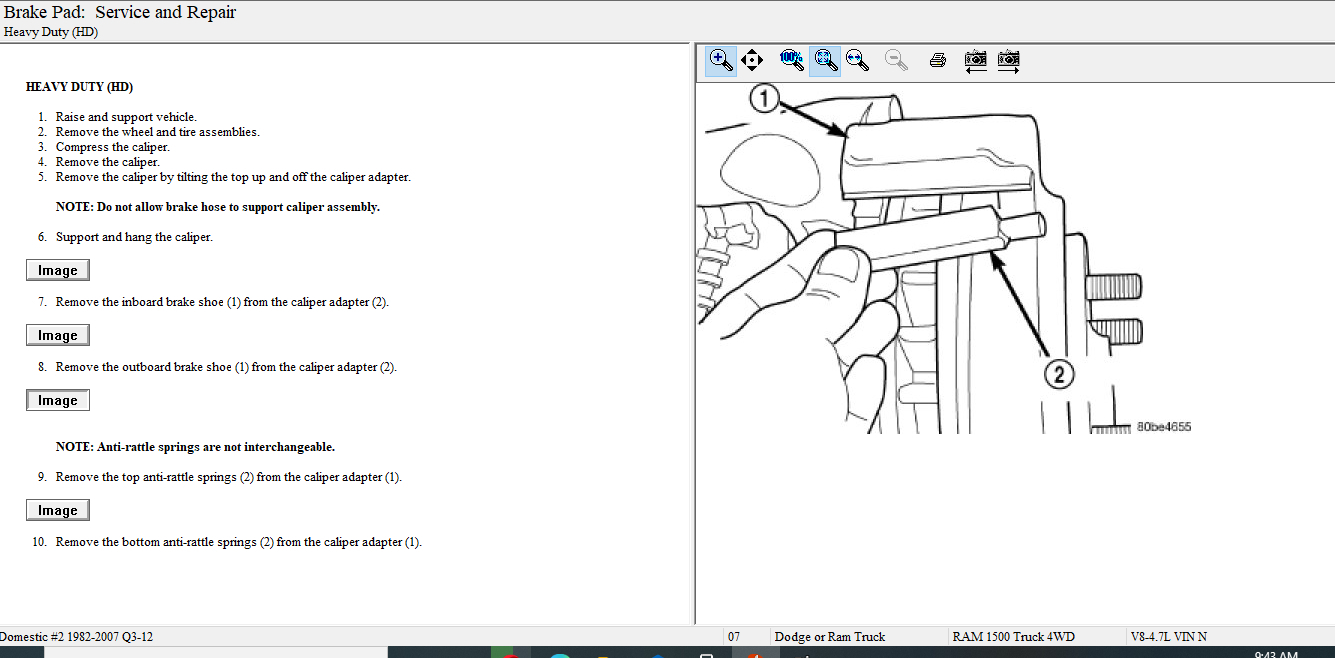
Task: Go to previous image camera icon
Action: click(975, 60)
